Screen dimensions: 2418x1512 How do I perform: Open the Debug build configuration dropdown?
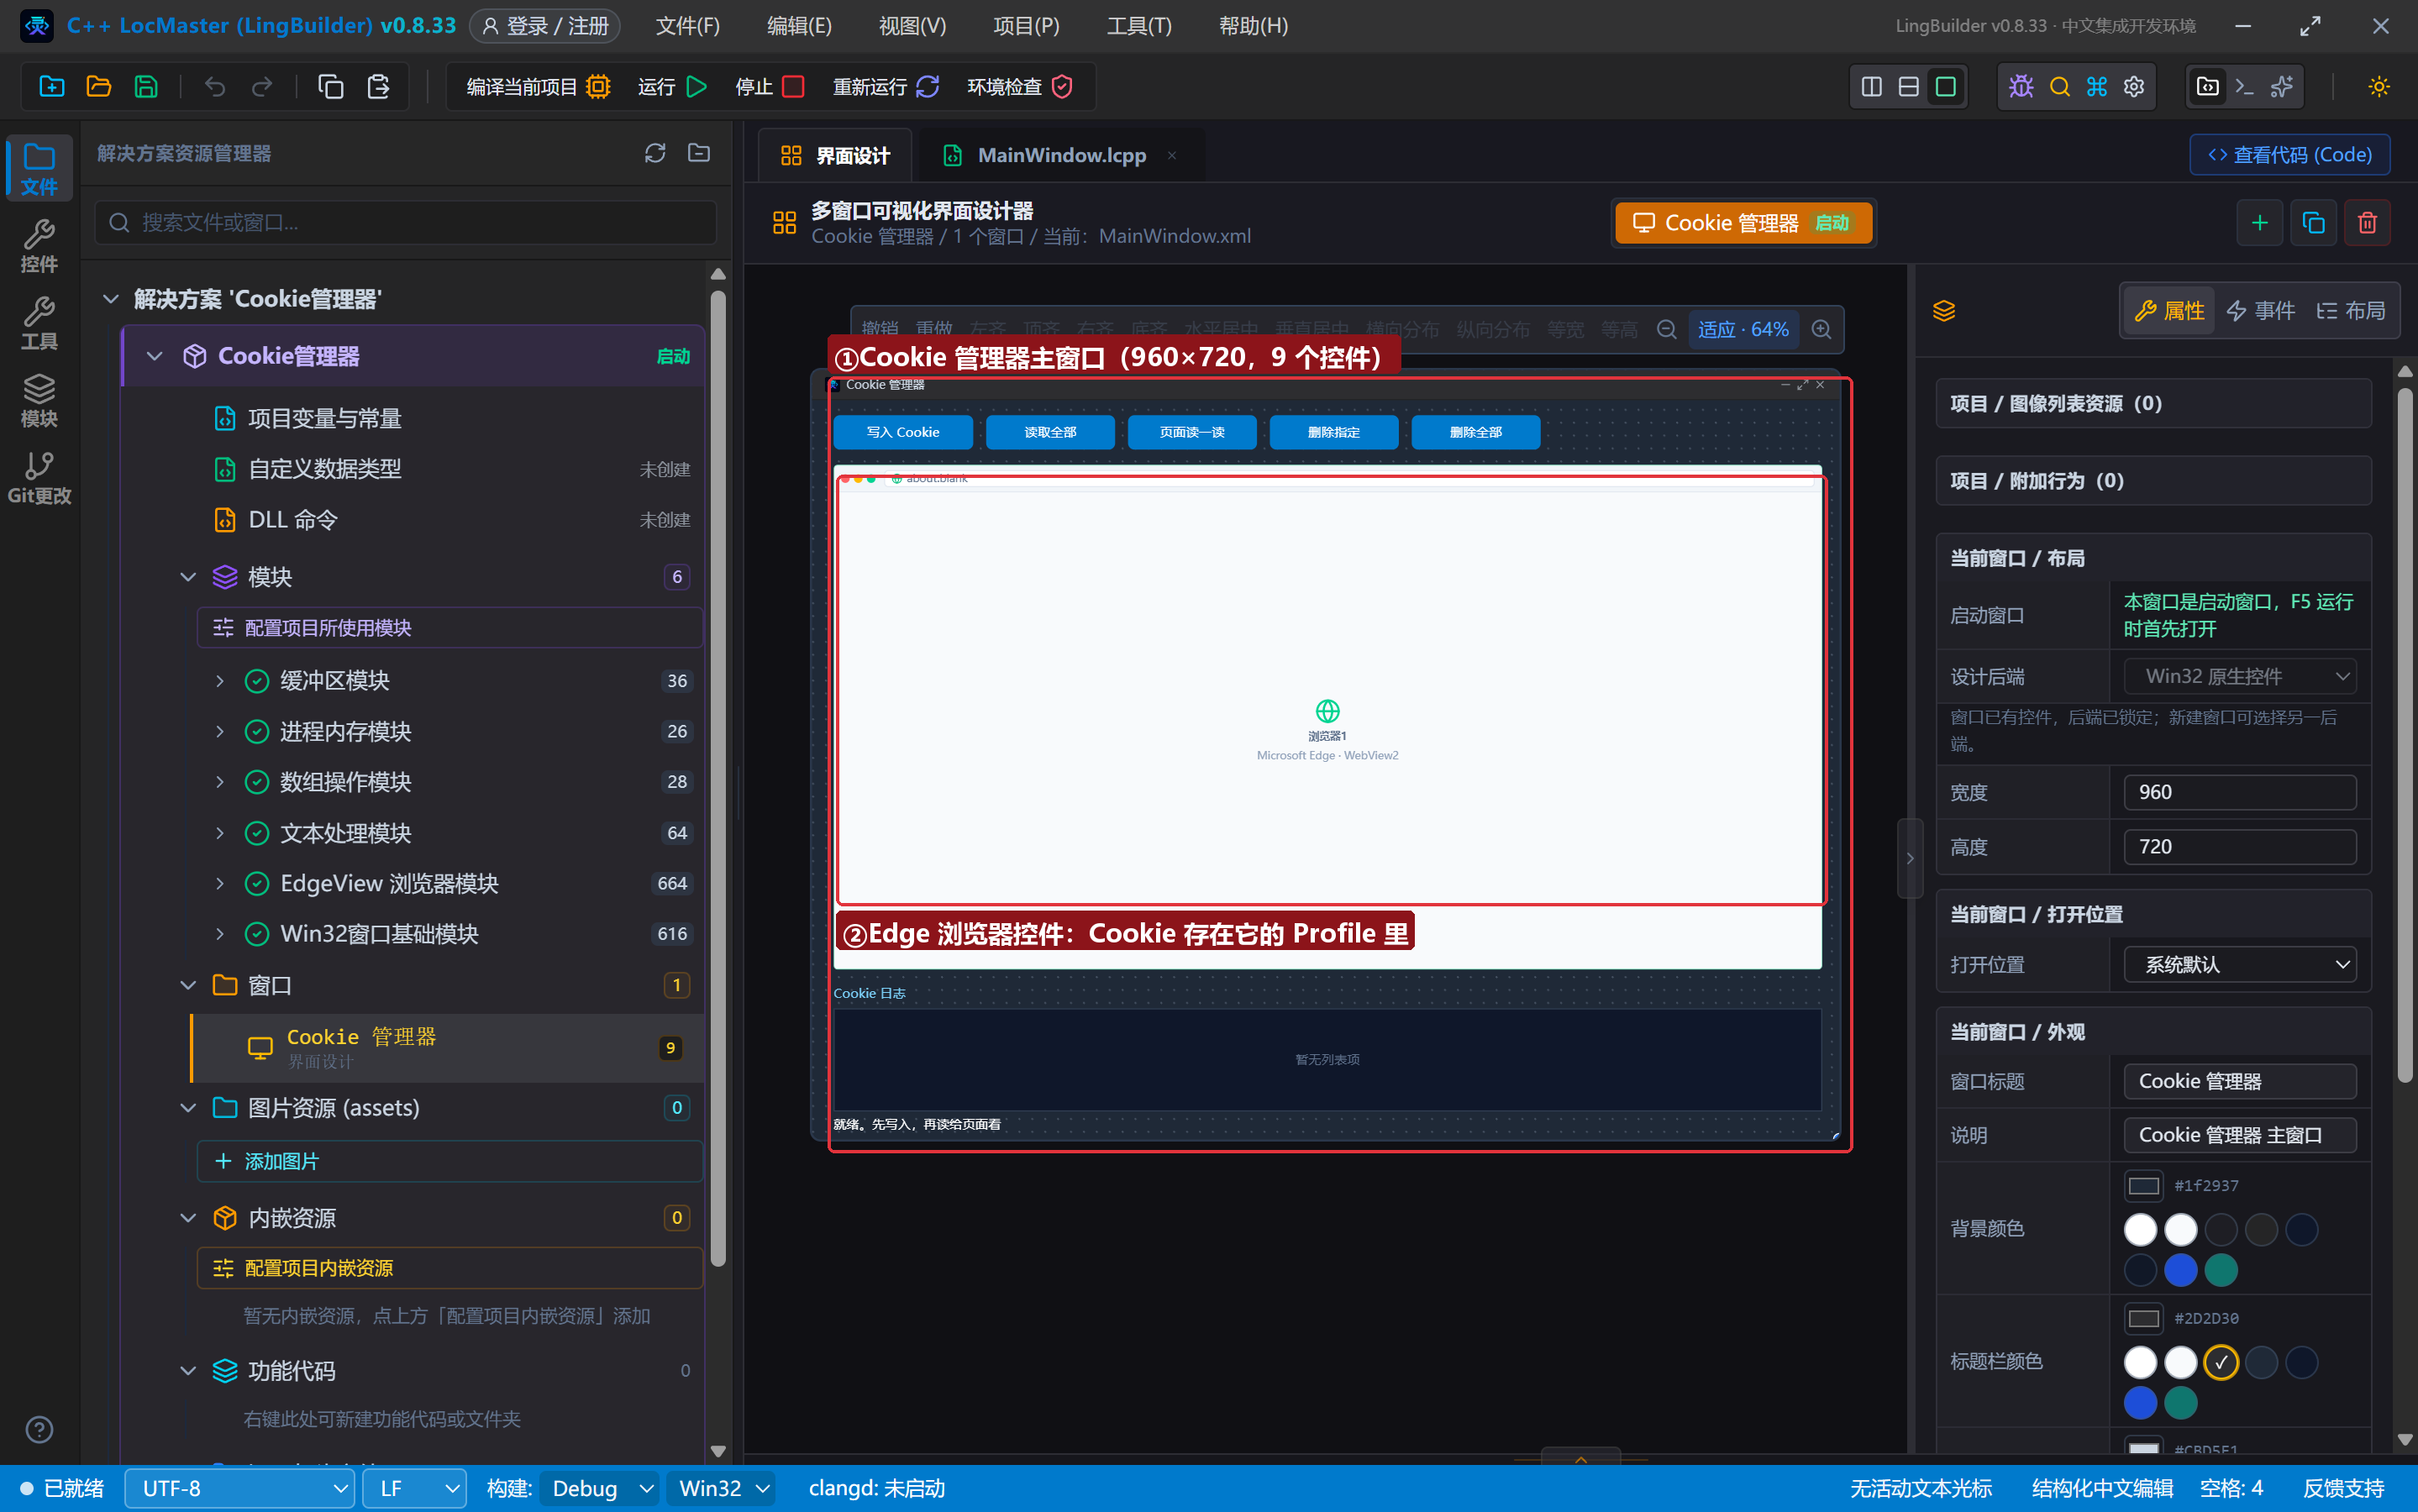coord(600,1488)
